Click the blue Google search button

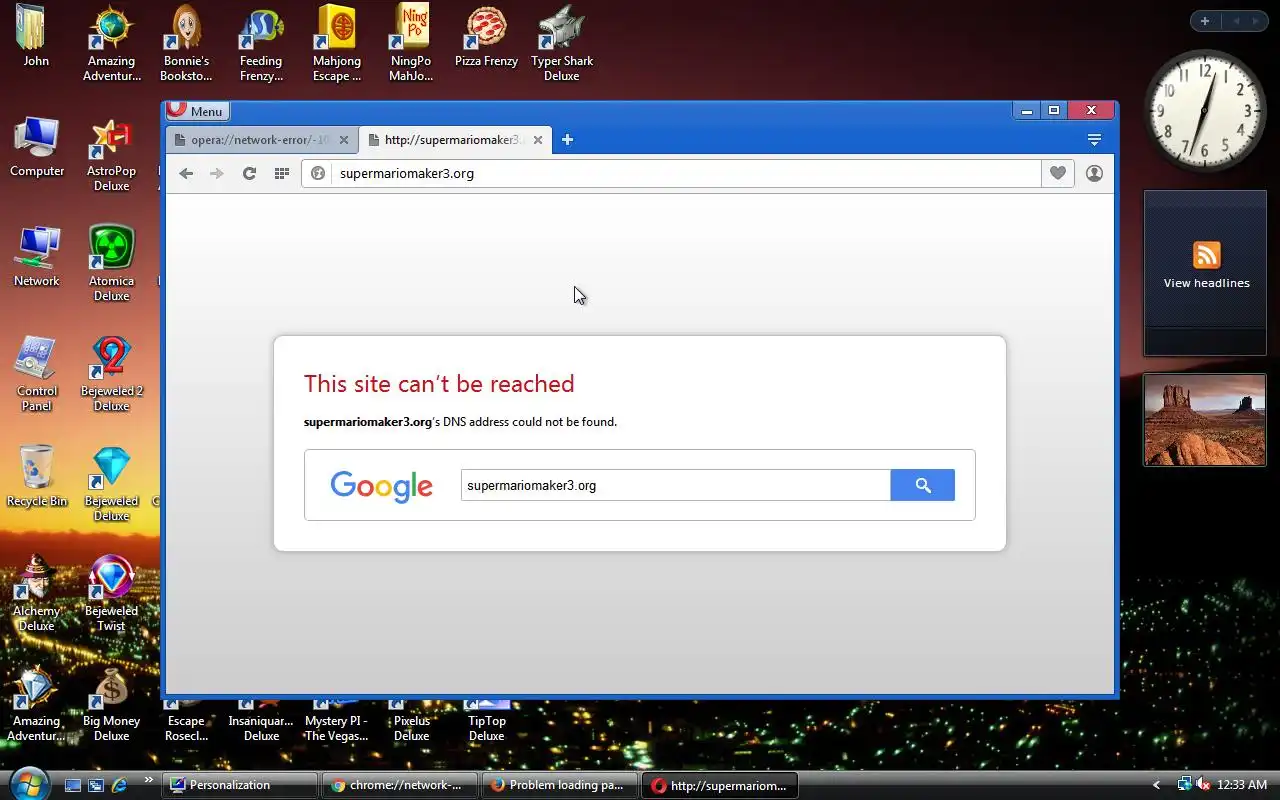pyautogui.click(x=922, y=485)
